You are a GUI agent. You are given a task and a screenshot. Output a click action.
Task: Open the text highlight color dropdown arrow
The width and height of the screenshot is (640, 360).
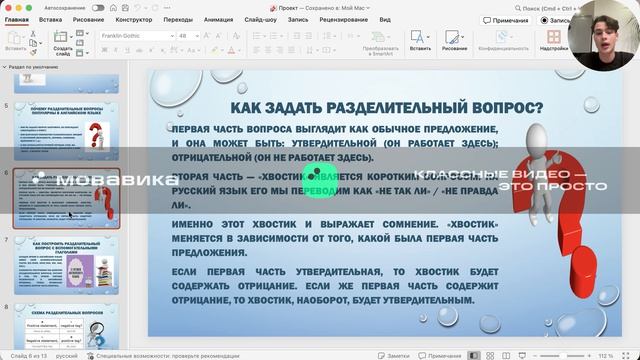(222, 50)
